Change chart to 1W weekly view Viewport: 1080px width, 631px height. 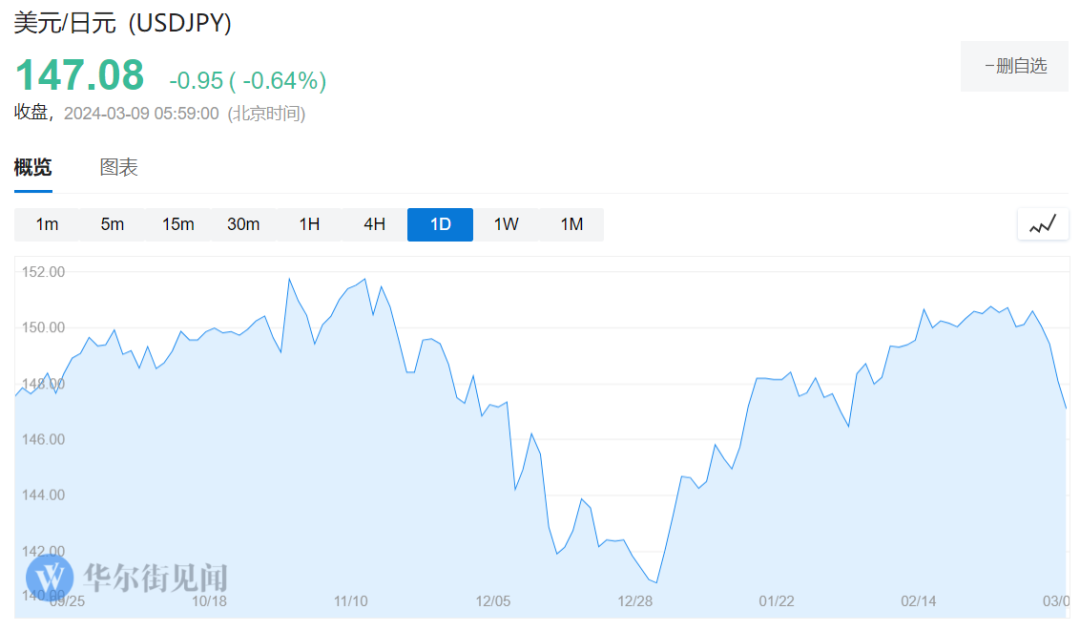tap(506, 225)
